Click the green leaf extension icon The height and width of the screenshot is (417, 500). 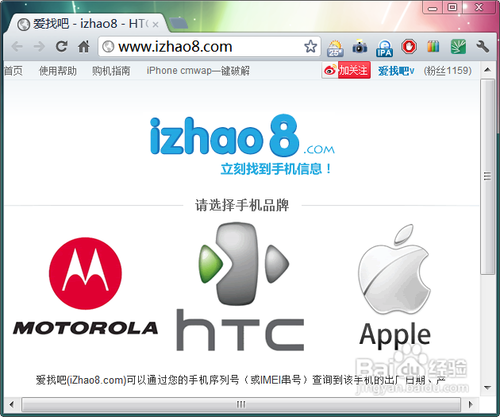(x=458, y=47)
